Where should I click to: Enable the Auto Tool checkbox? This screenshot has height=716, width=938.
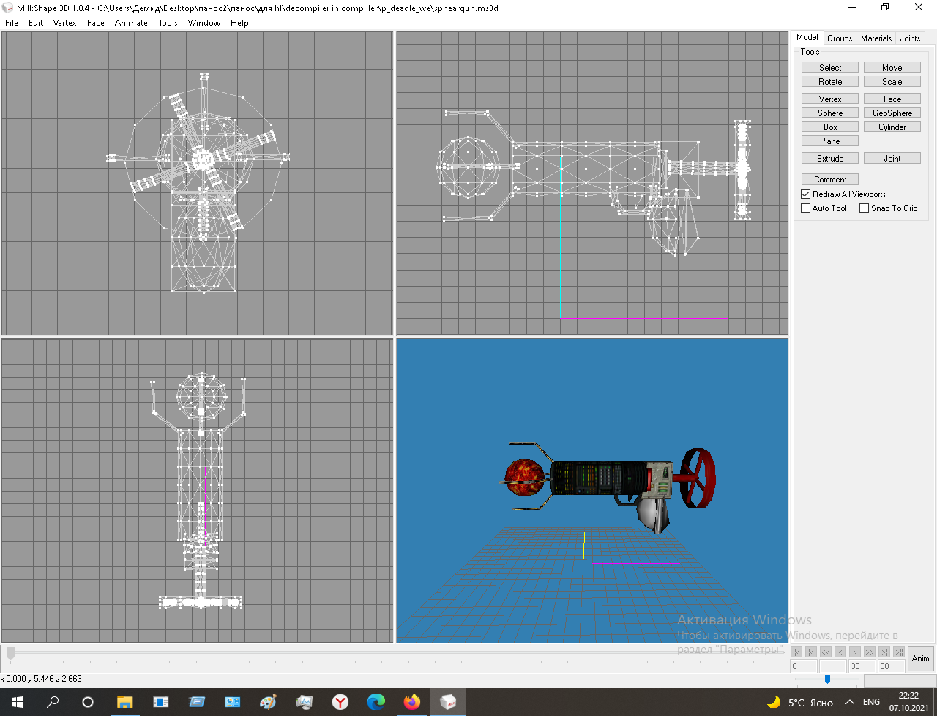[806, 208]
